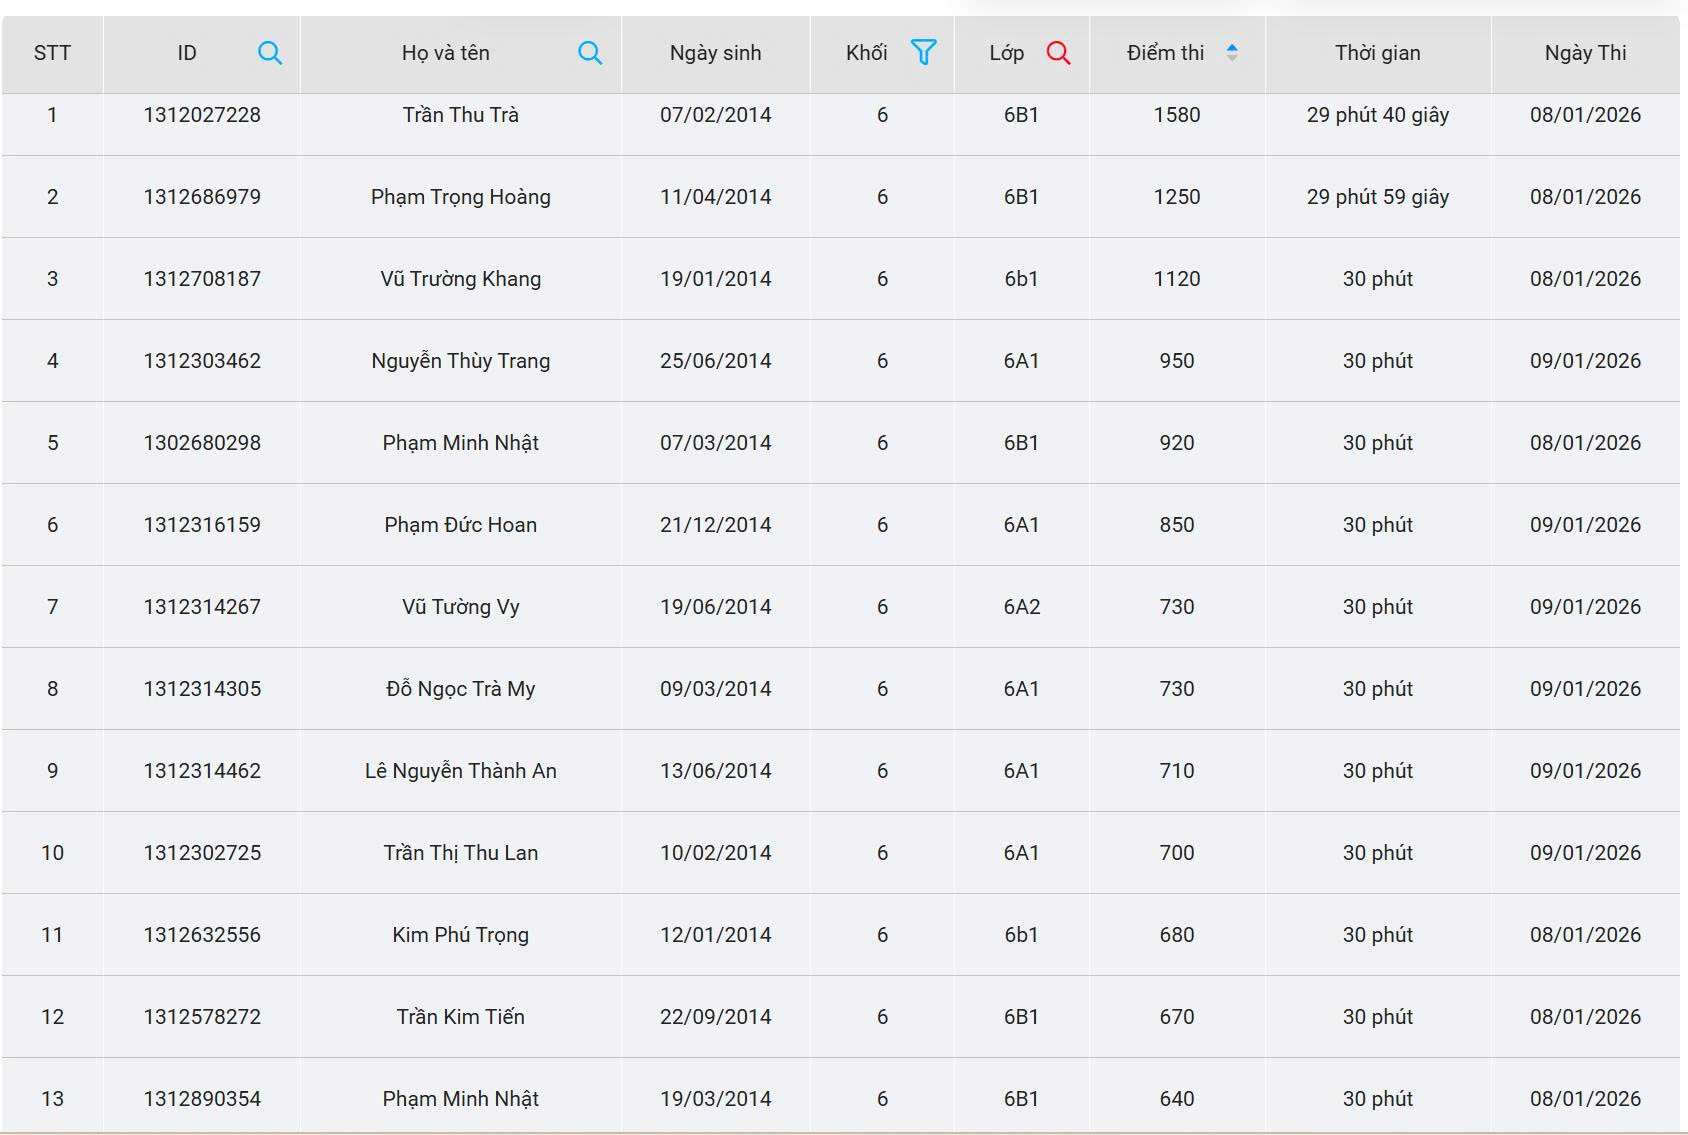Select birthdate 13/06/2014 cell
The height and width of the screenshot is (1135, 1688).
715,771
